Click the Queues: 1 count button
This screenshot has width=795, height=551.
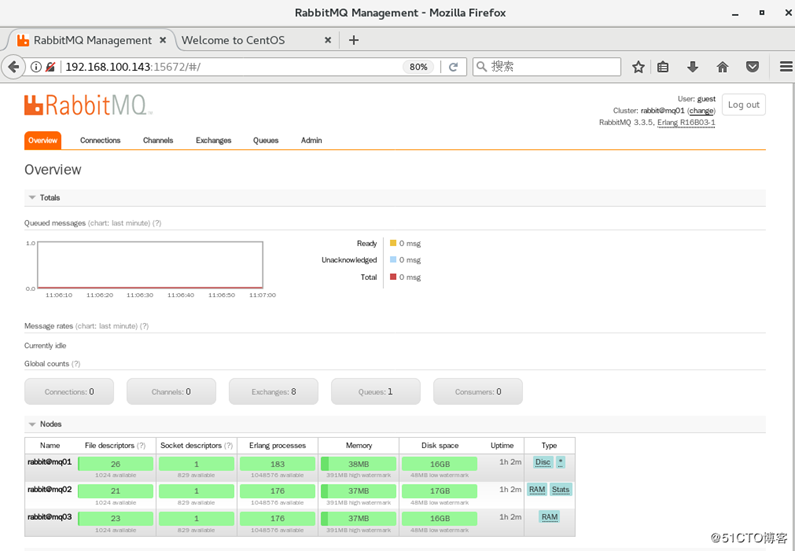(376, 391)
